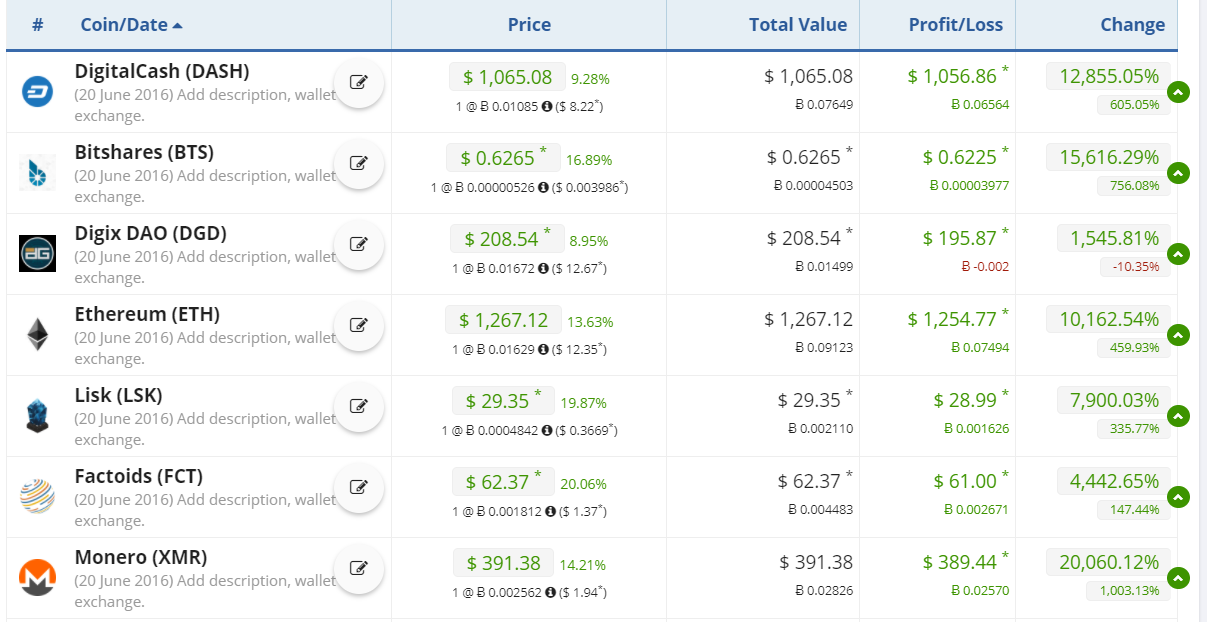This screenshot has width=1207, height=622.
Task: Edit the Lisk (LSK) entry
Action: [358, 407]
